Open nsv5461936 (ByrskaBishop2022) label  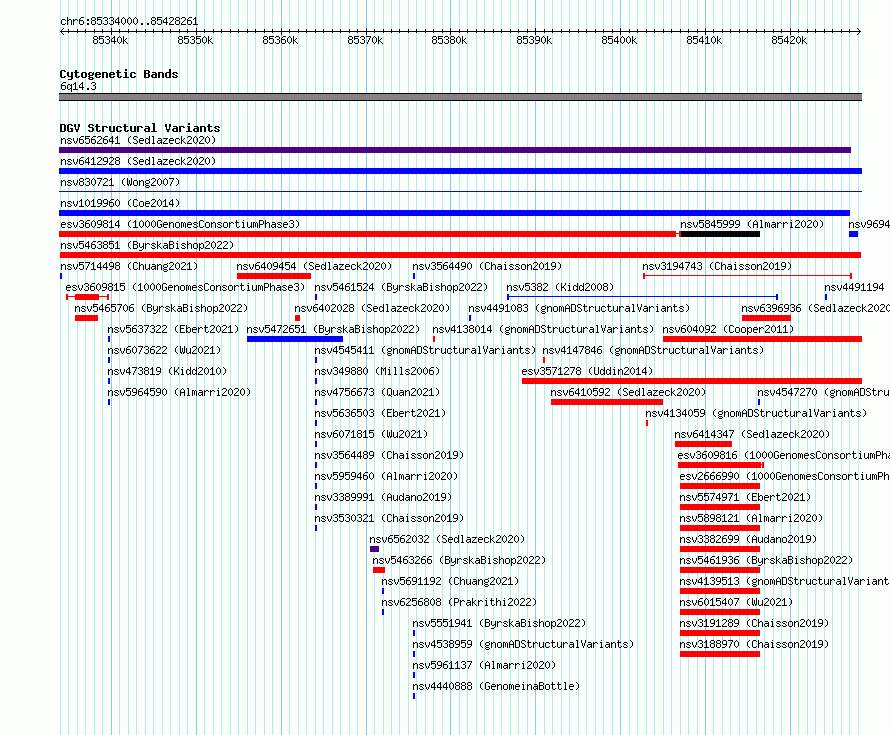(x=766, y=560)
